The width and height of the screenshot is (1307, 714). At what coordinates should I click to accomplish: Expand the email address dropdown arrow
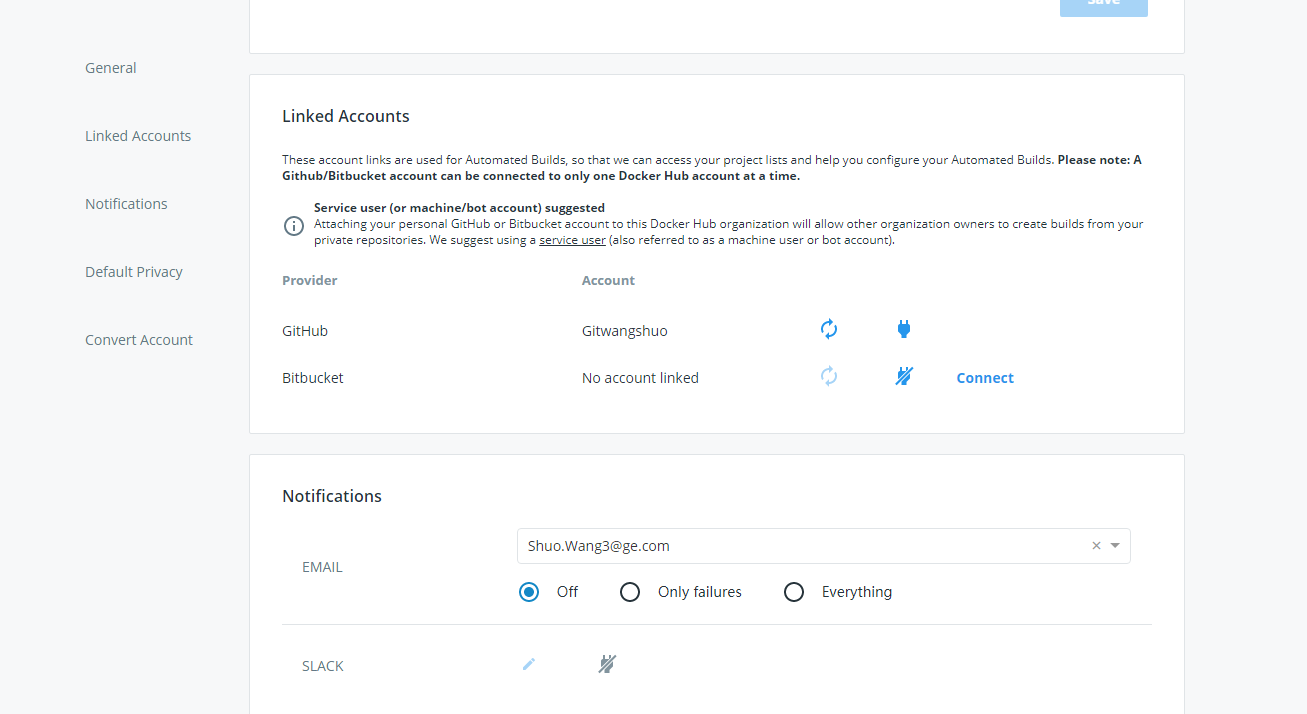[1115, 546]
